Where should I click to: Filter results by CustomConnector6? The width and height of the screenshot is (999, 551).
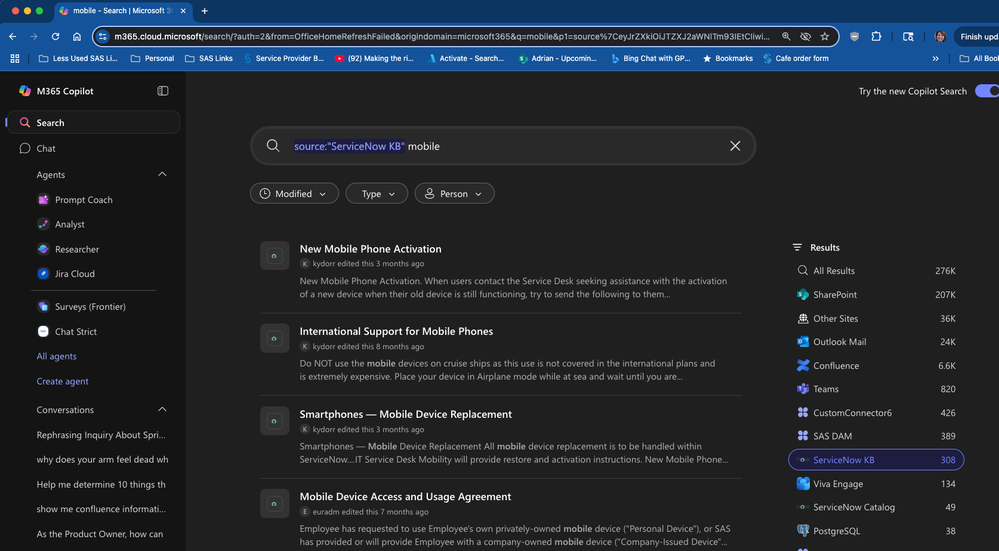point(876,413)
